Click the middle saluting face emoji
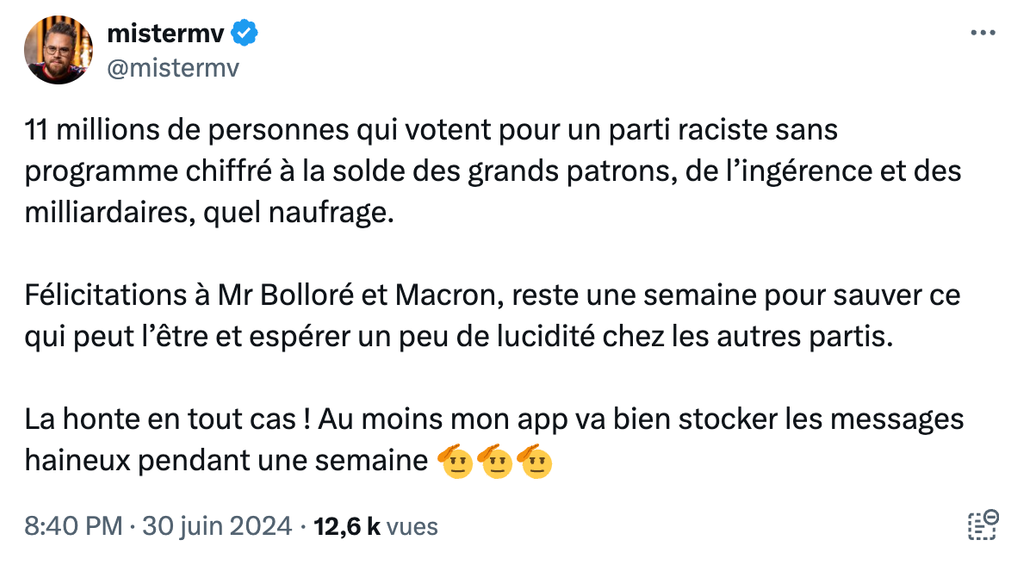The image size is (1024, 565). point(496,461)
